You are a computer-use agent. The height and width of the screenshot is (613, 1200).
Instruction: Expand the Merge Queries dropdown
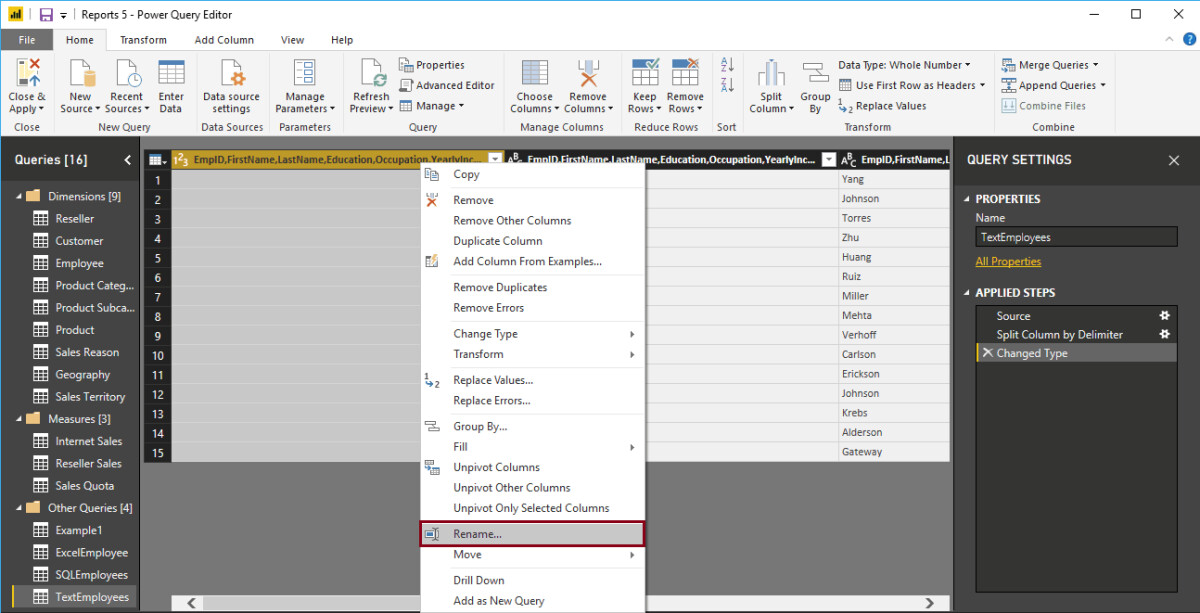pyautogui.click(x=1095, y=65)
